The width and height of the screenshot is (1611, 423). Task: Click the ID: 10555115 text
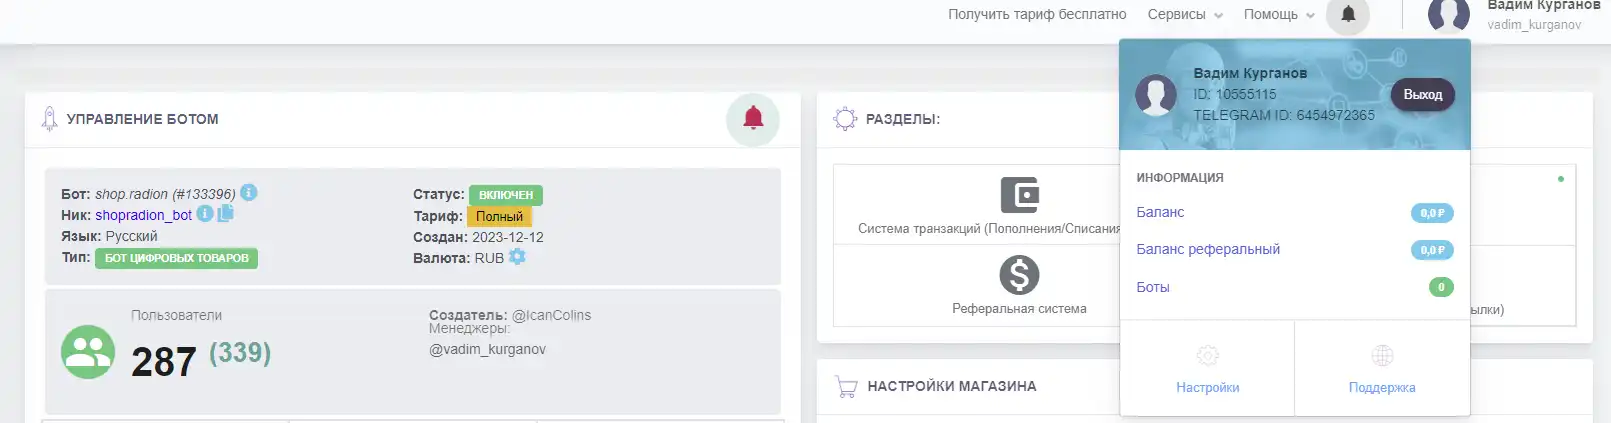point(1235,94)
